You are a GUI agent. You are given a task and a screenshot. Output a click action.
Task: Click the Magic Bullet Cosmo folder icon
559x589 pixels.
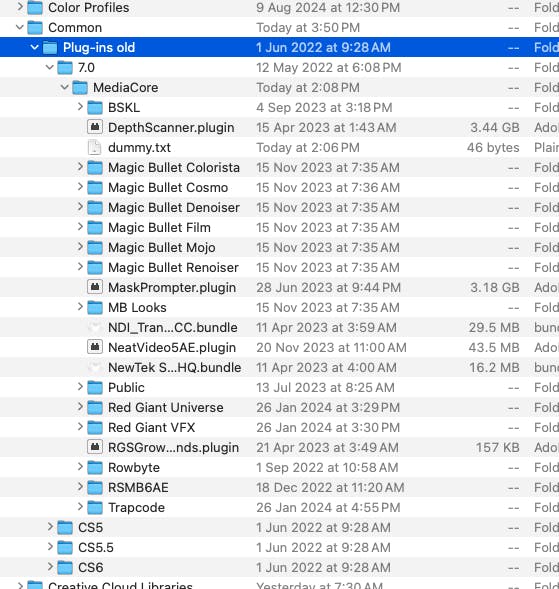coord(95,187)
